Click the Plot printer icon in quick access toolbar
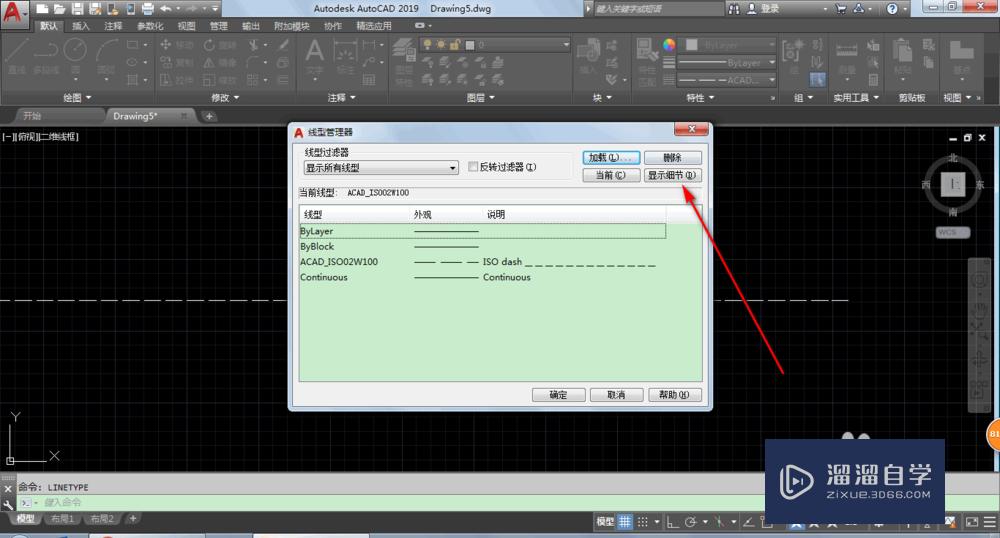1000x538 pixels. coord(147,9)
